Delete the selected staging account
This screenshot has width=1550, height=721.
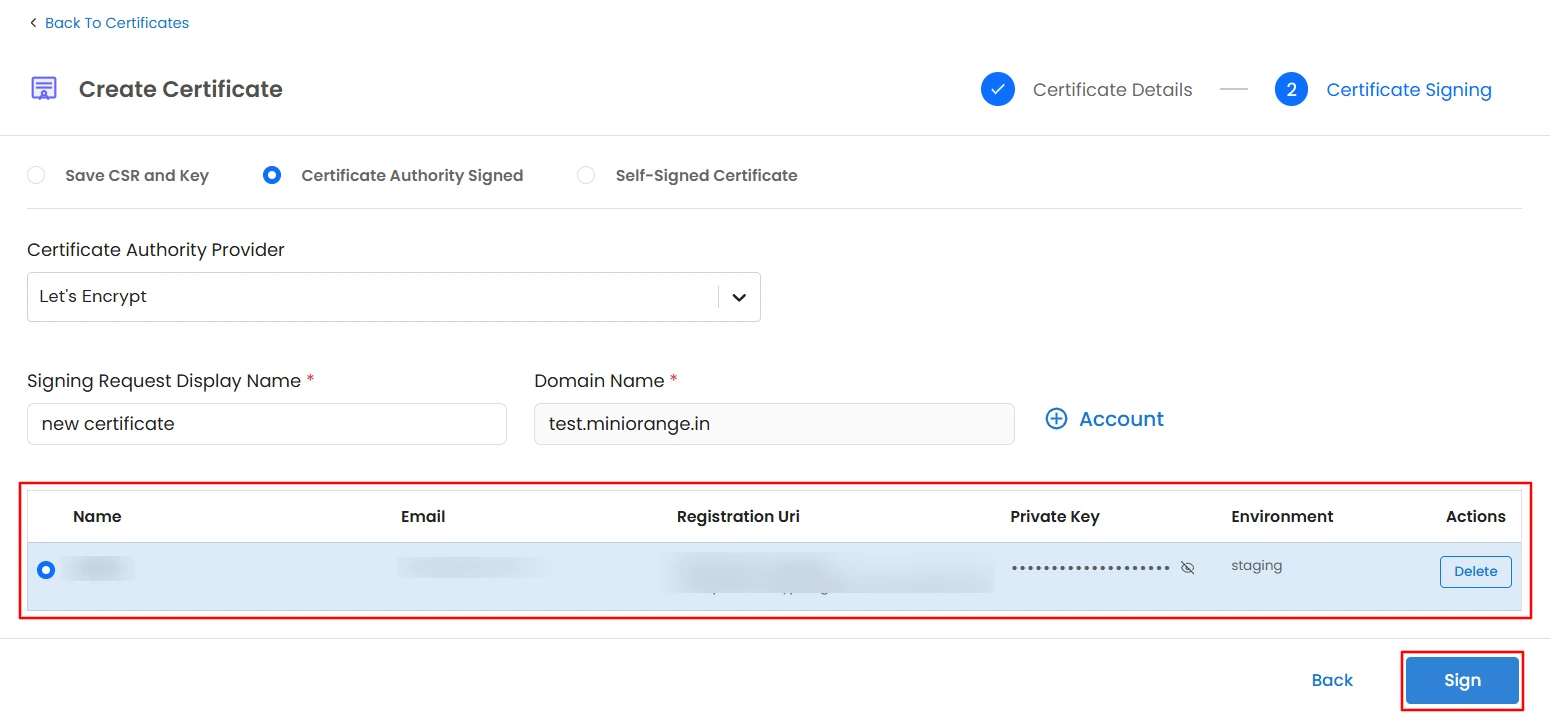(1475, 571)
